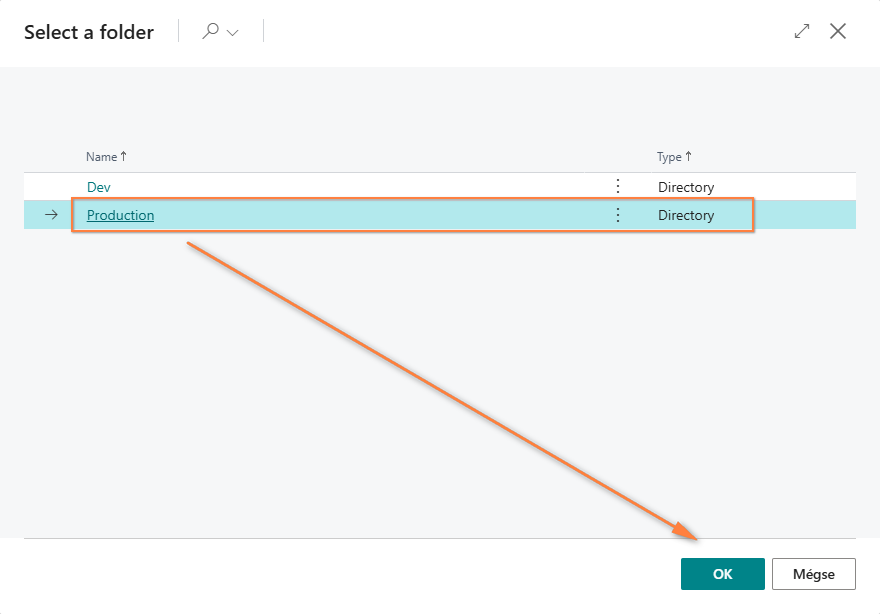
Task: Open the dropdown chevron beside search
Action: click(x=233, y=33)
